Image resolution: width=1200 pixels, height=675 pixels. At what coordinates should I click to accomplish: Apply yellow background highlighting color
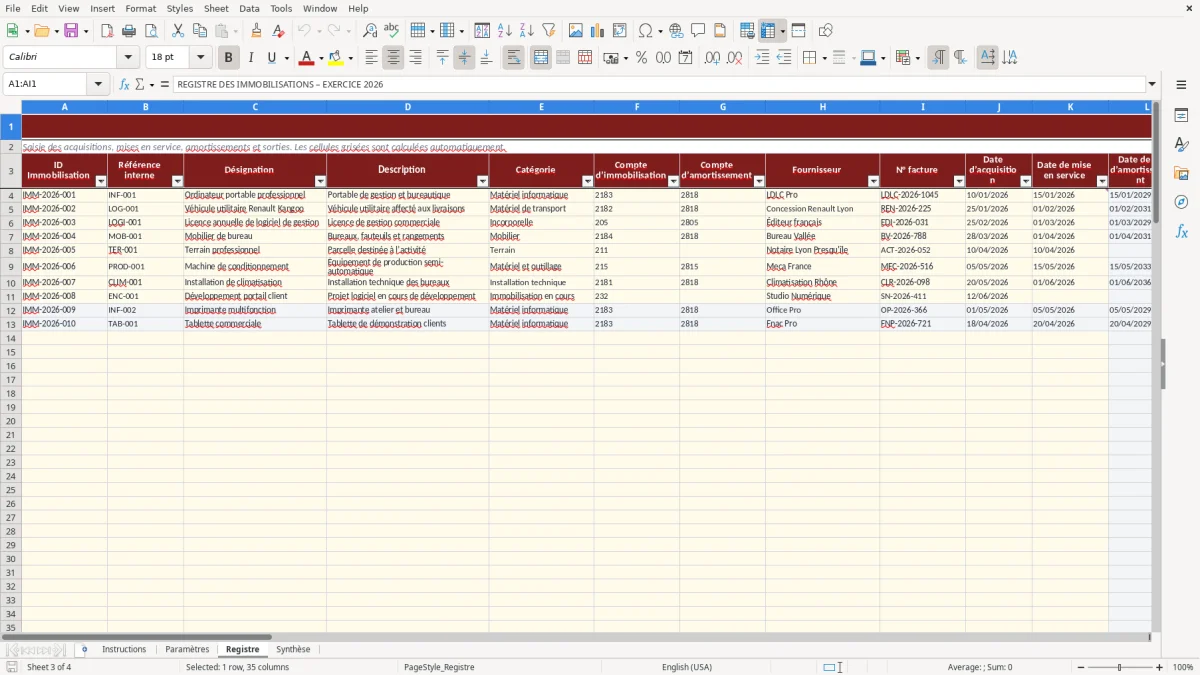(335, 58)
